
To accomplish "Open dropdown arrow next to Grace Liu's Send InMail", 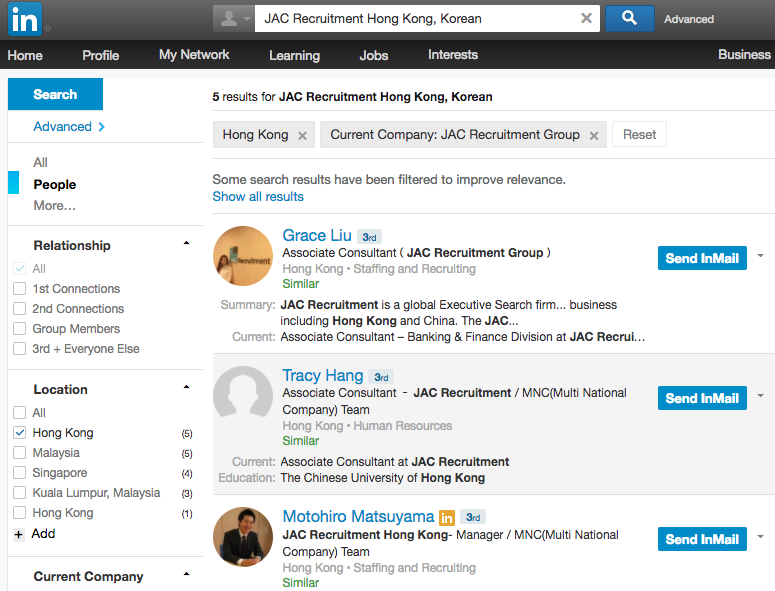I will (x=761, y=255).
